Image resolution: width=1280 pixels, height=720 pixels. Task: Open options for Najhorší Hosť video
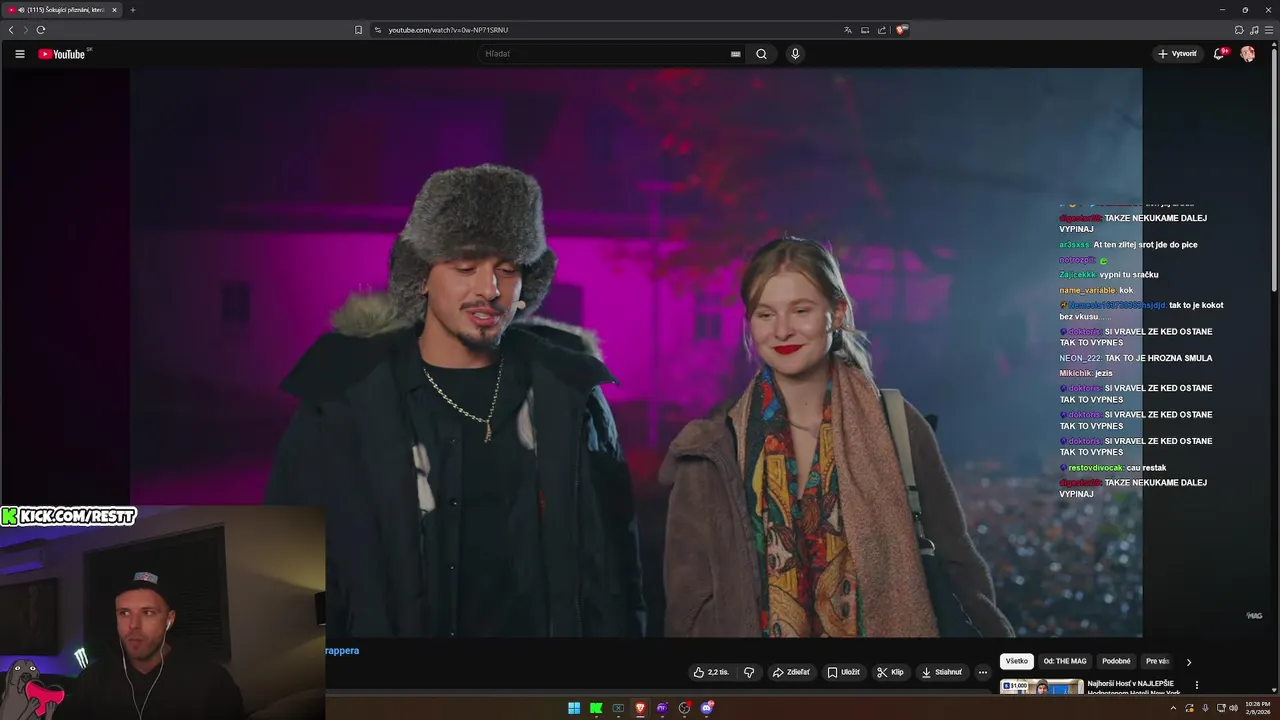pos(1197,686)
